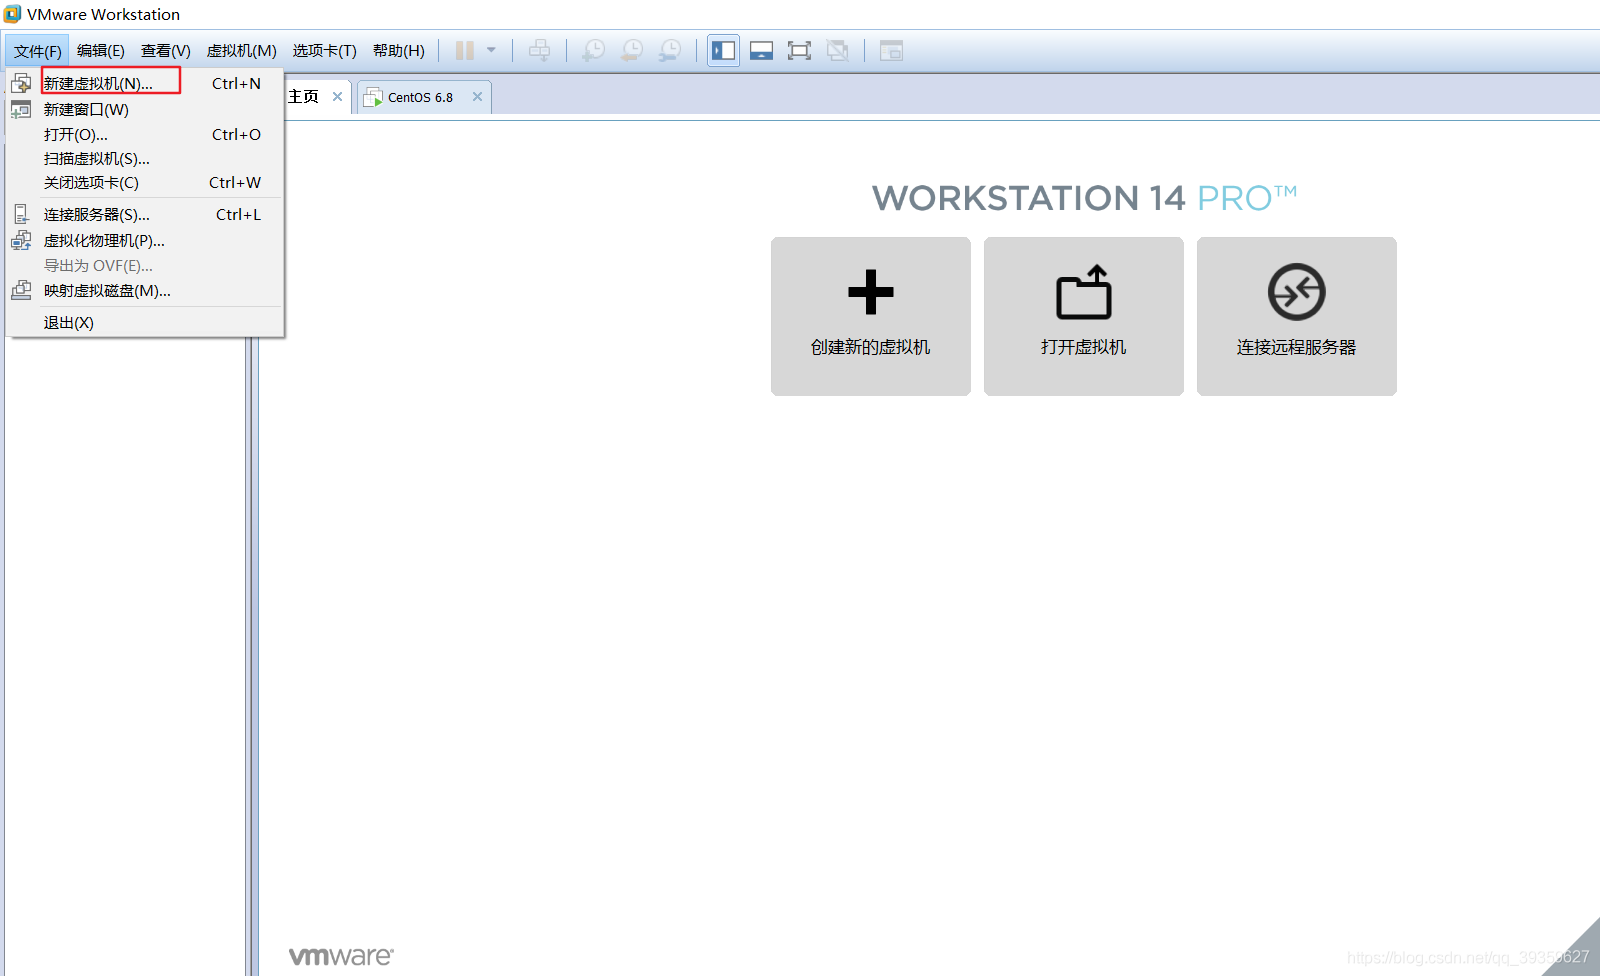Click the vmware logo at the bottom

(341, 956)
